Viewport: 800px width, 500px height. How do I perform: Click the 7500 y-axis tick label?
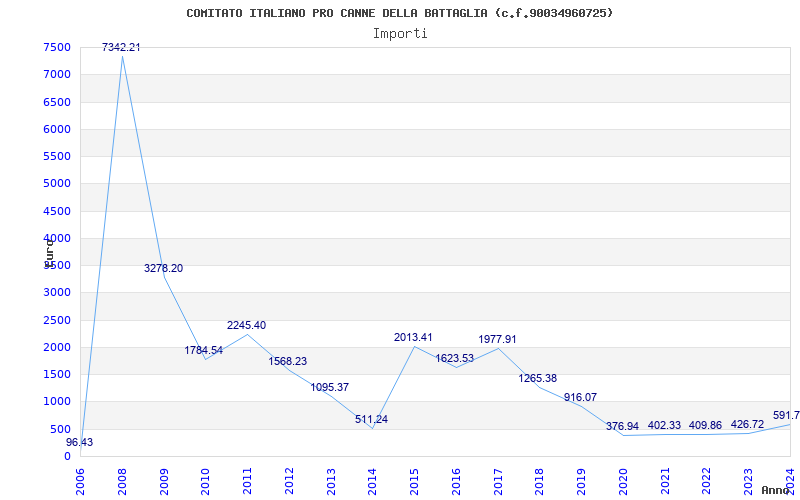pyautogui.click(x=57, y=47)
